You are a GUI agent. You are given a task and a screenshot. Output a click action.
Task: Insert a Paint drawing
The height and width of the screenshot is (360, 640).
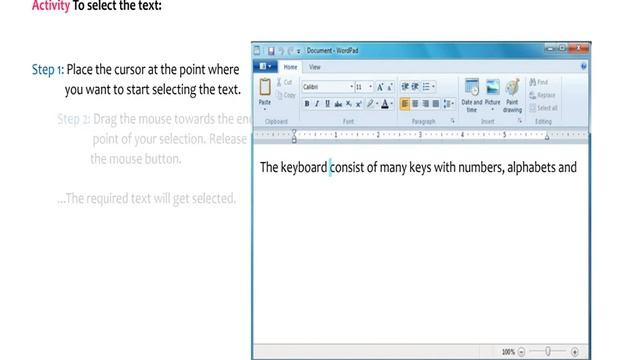(512, 95)
